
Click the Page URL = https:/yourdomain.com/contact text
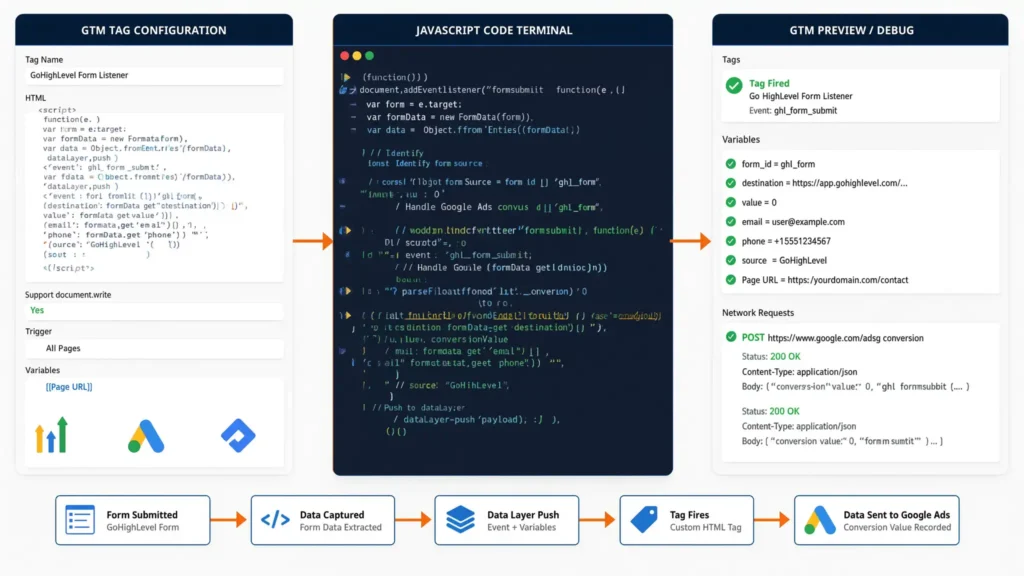[x=825, y=280]
